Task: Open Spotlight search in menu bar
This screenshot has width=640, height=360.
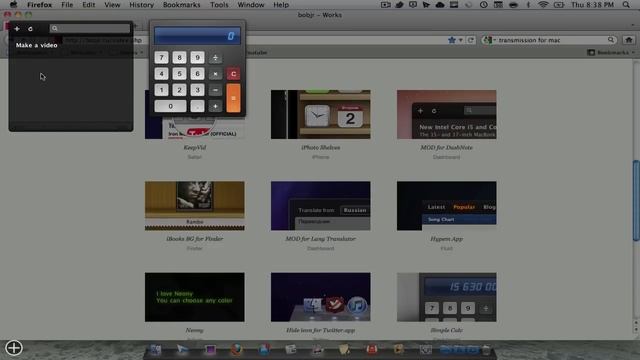Action: 626,5
